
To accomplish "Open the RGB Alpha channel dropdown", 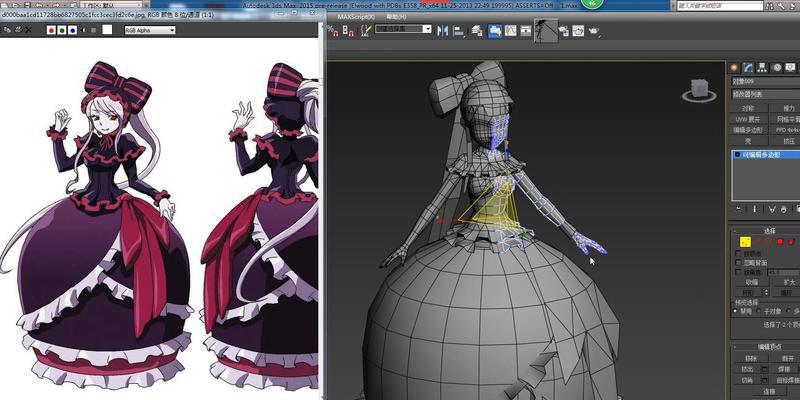I will [150, 30].
